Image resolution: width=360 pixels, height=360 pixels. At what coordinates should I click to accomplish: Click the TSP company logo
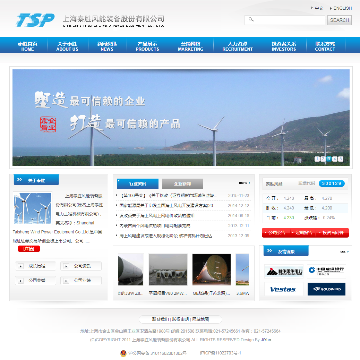[35, 20]
